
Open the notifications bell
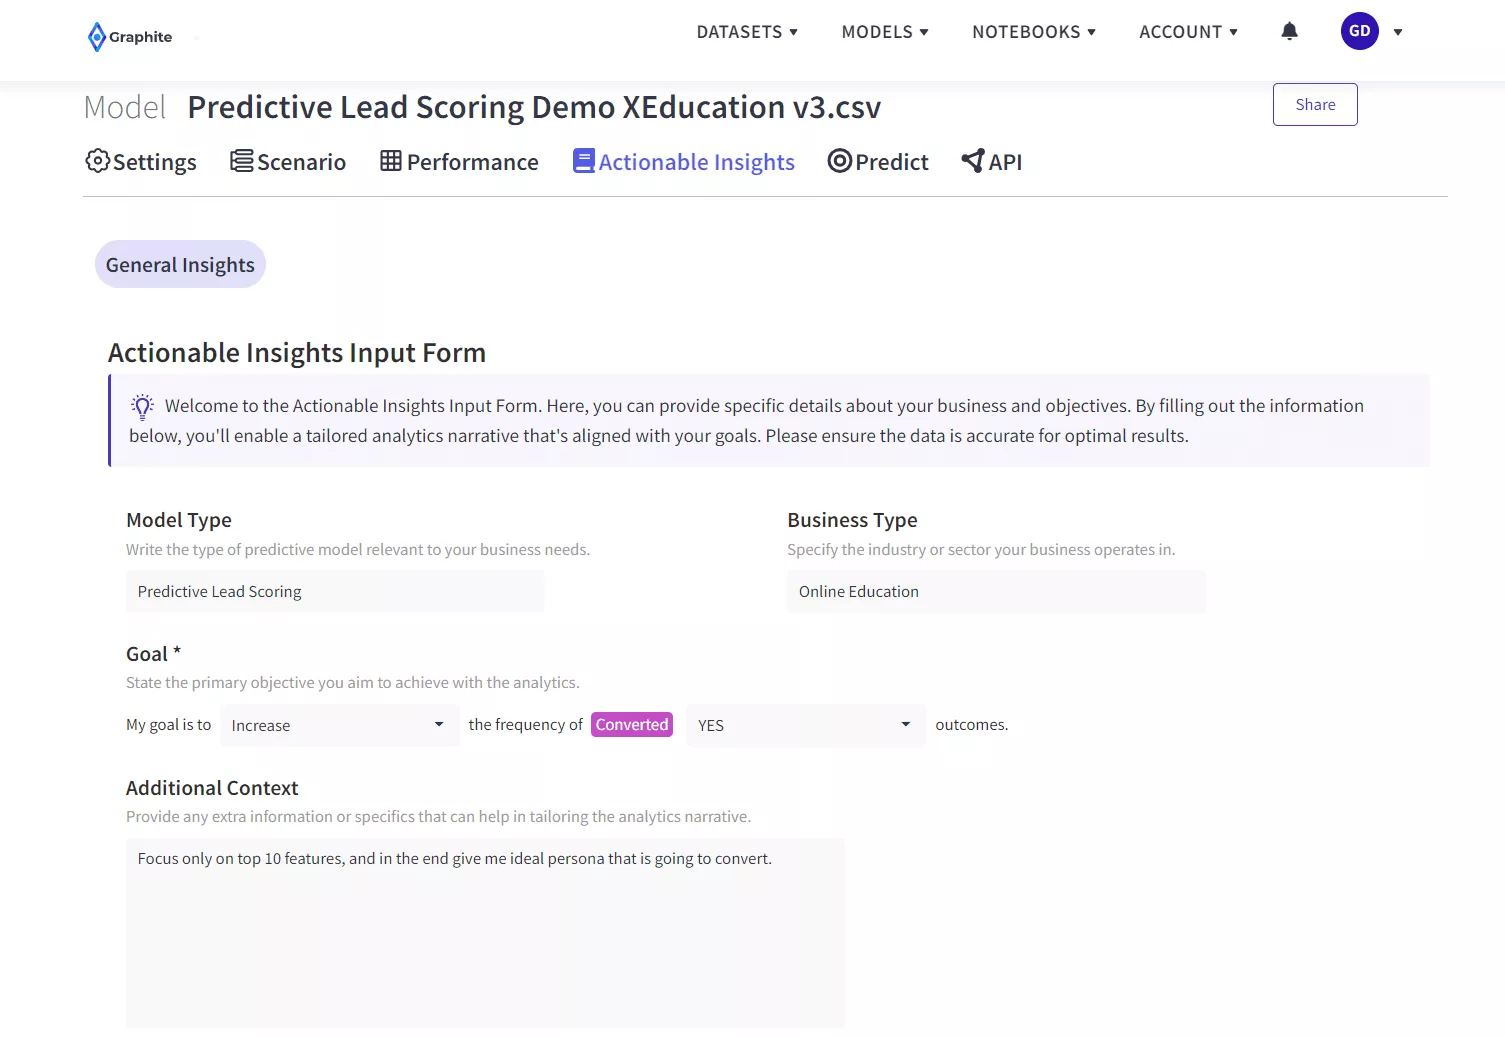[1289, 32]
